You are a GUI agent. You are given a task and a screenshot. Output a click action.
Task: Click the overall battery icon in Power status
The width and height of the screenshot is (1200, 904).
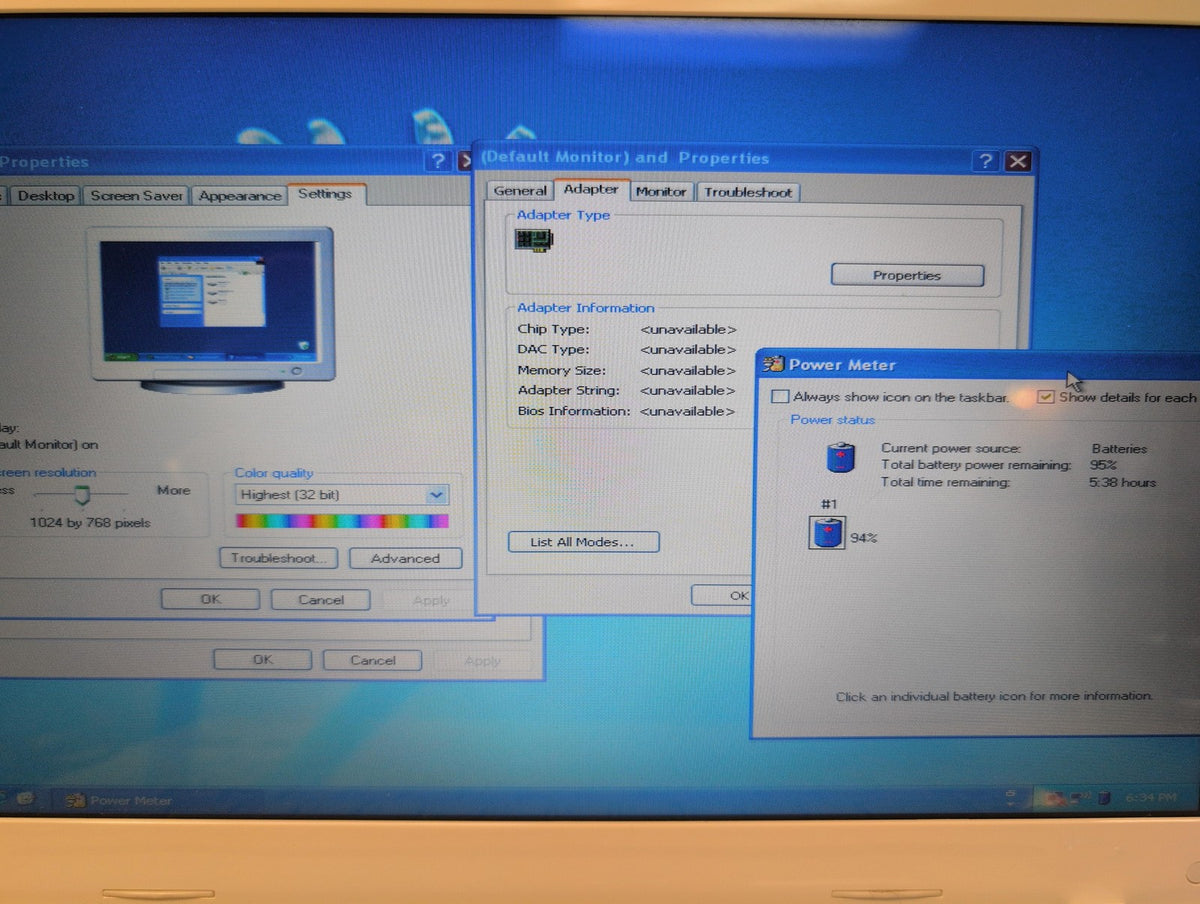(x=840, y=457)
